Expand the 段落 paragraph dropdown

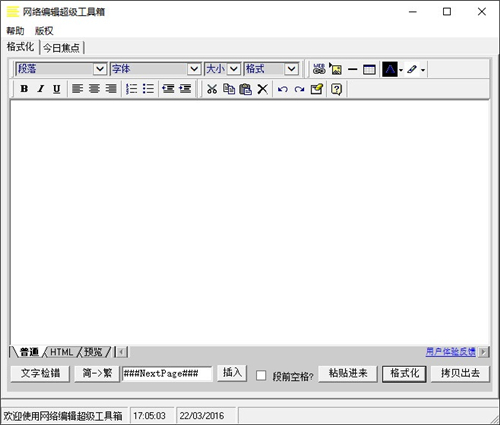coord(100,69)
